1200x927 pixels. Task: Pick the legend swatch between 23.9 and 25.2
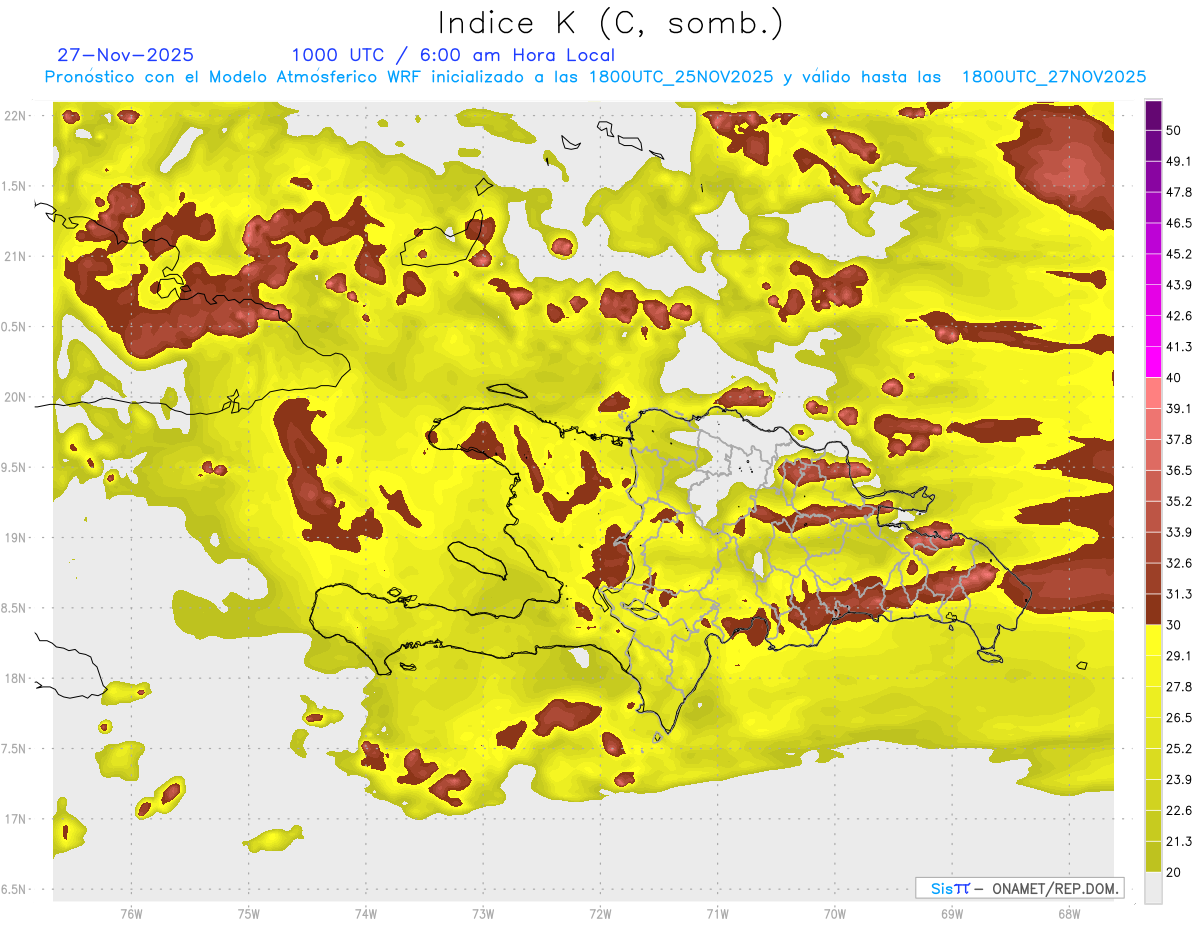(x=1153, y=765)
